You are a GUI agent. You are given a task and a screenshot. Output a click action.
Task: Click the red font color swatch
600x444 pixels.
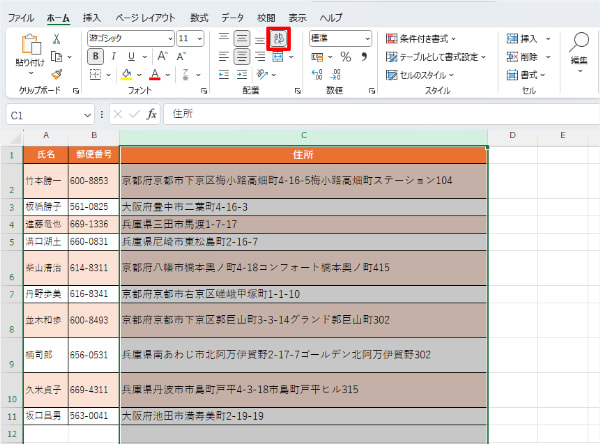click(155, 74)
